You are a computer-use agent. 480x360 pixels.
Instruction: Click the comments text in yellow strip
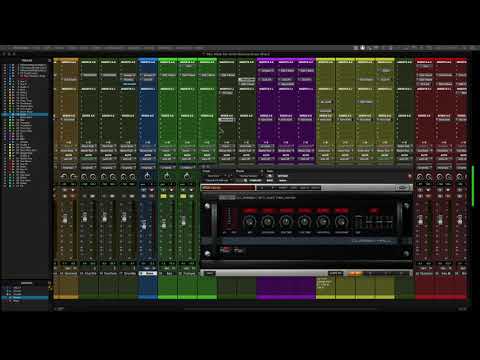pos(324,283)
